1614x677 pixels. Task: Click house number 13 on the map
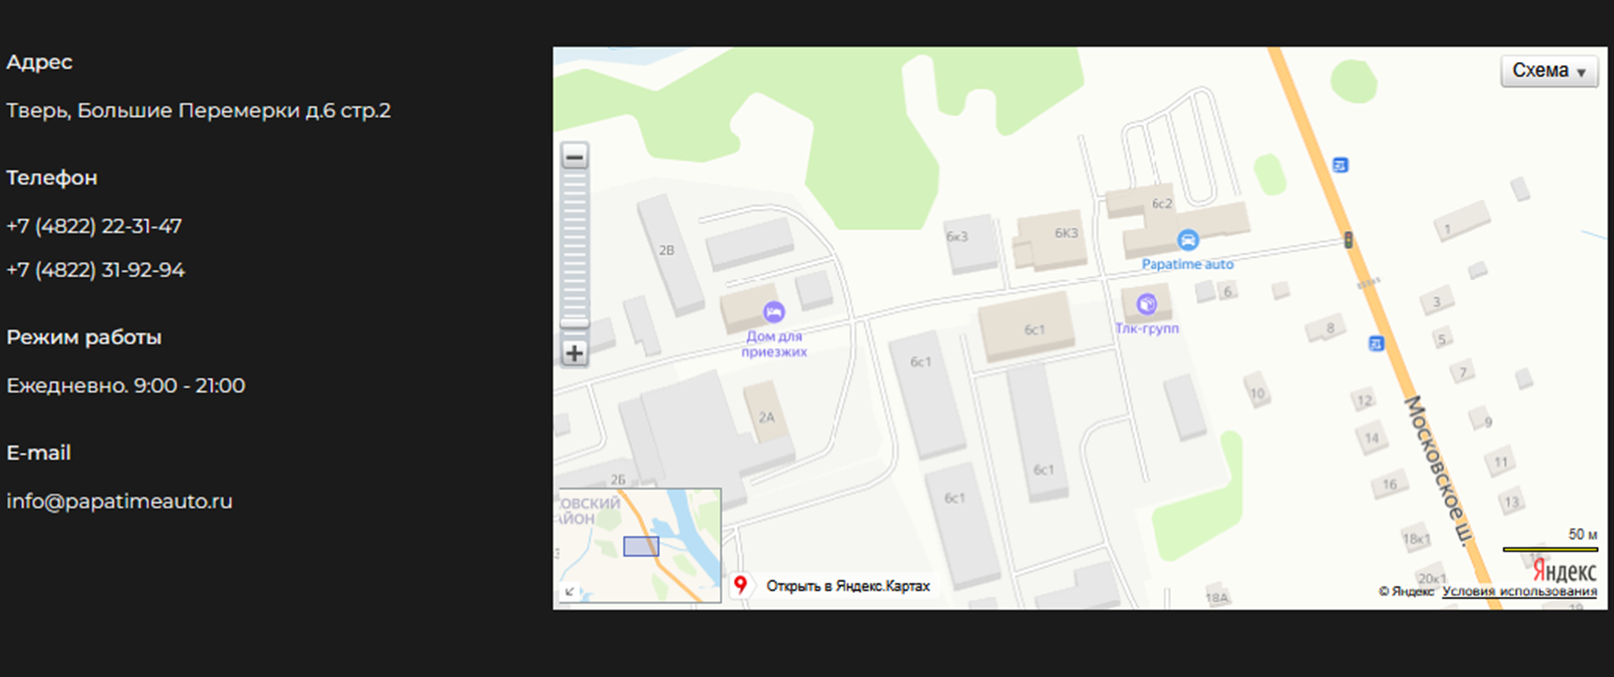click(x=1511, y=502)
